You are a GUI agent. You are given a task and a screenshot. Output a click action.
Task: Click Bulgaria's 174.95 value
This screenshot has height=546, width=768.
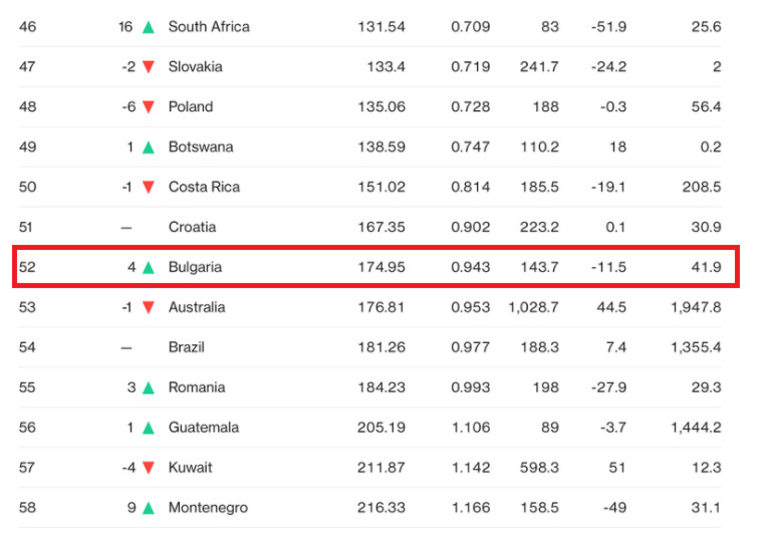pyautogui.click(x=381, y=267)
